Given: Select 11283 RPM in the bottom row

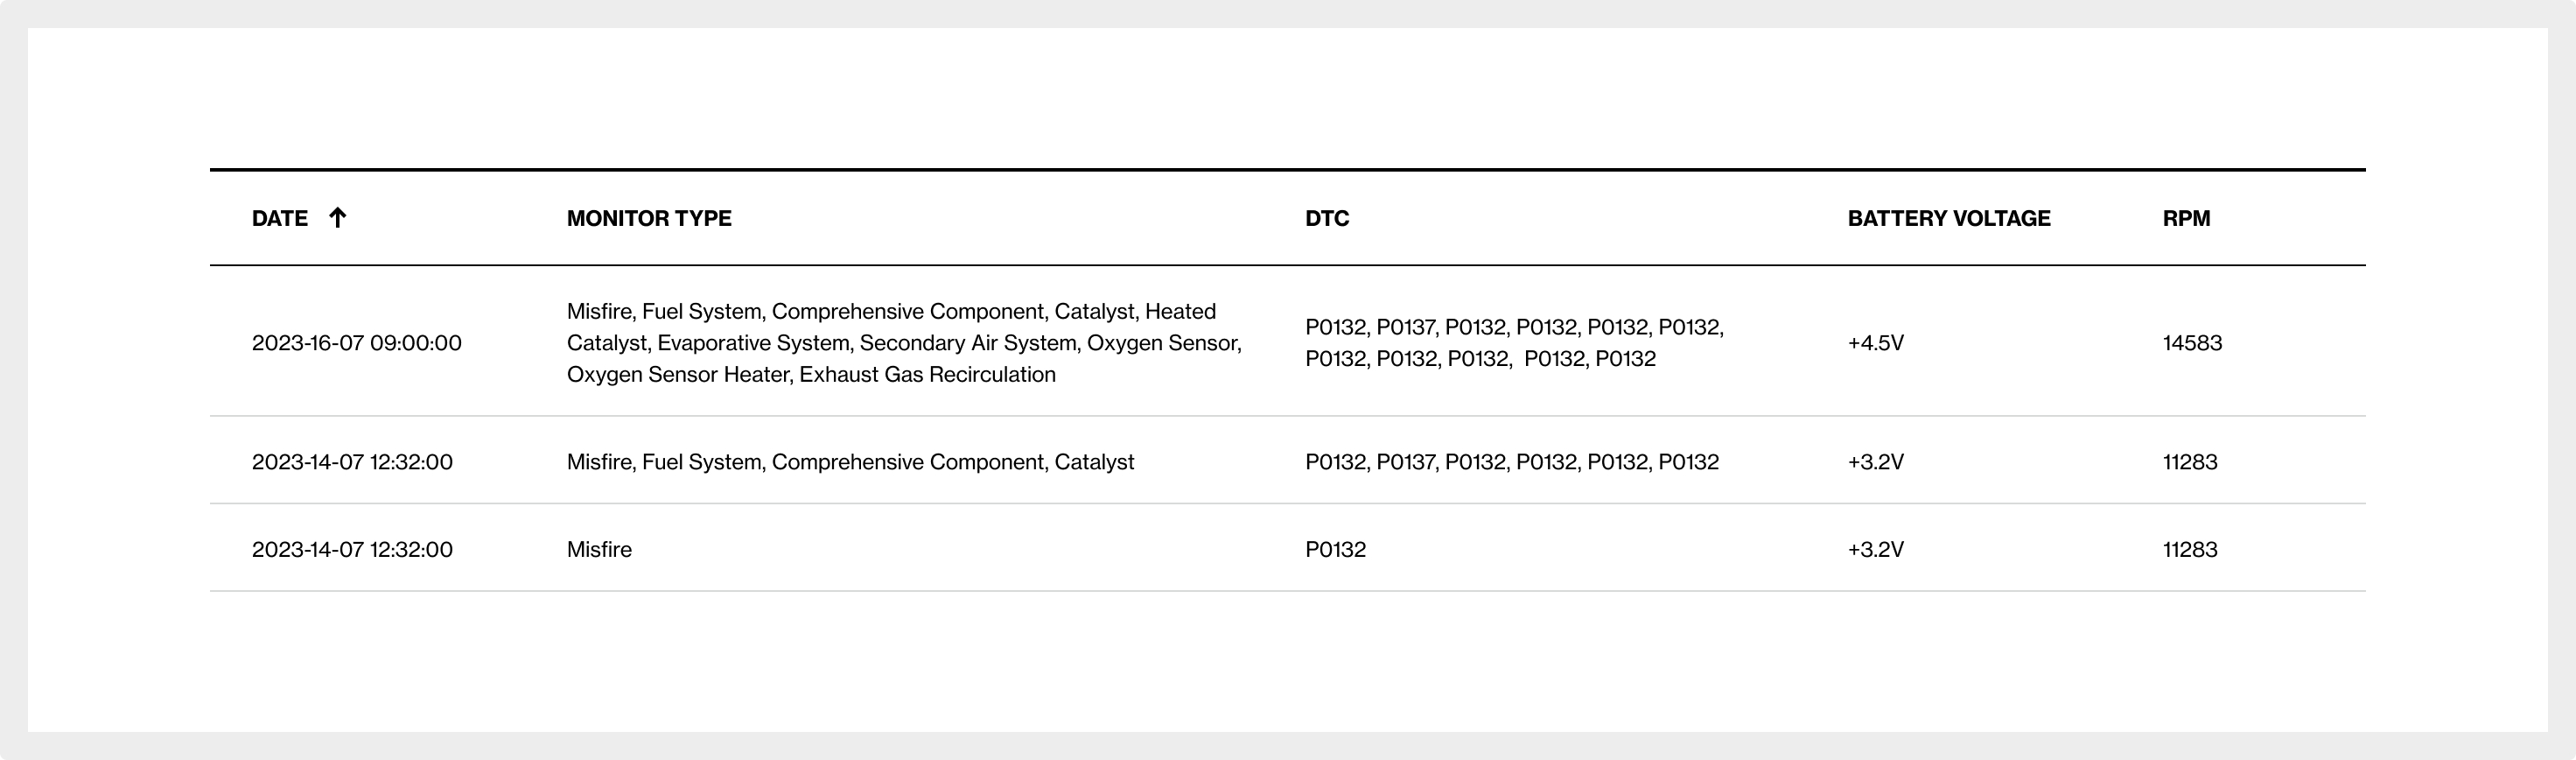Looking at the screenshot, I should point(2189,550).
